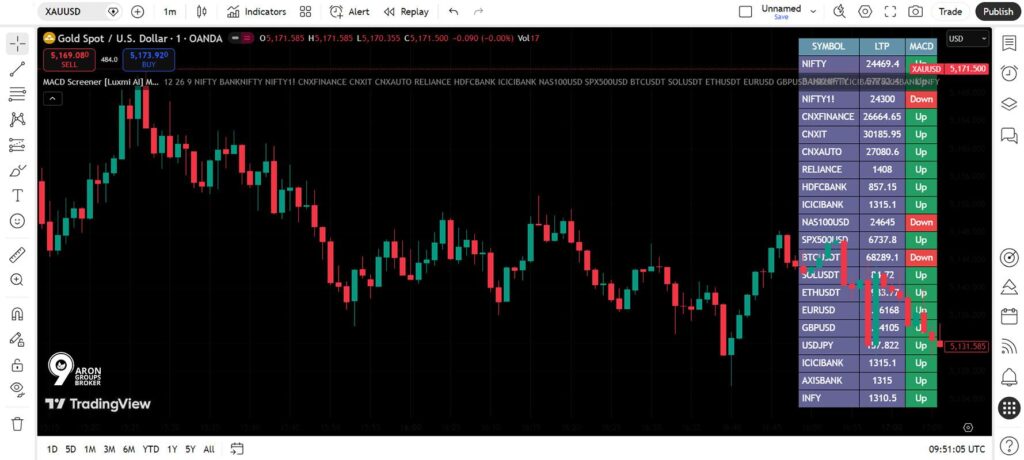Image resolution: width=1024 pixels, height=460 pixels.
Task: Select the crosshair cursor tool
Action: pyautogui.click(x=18, y=44)
